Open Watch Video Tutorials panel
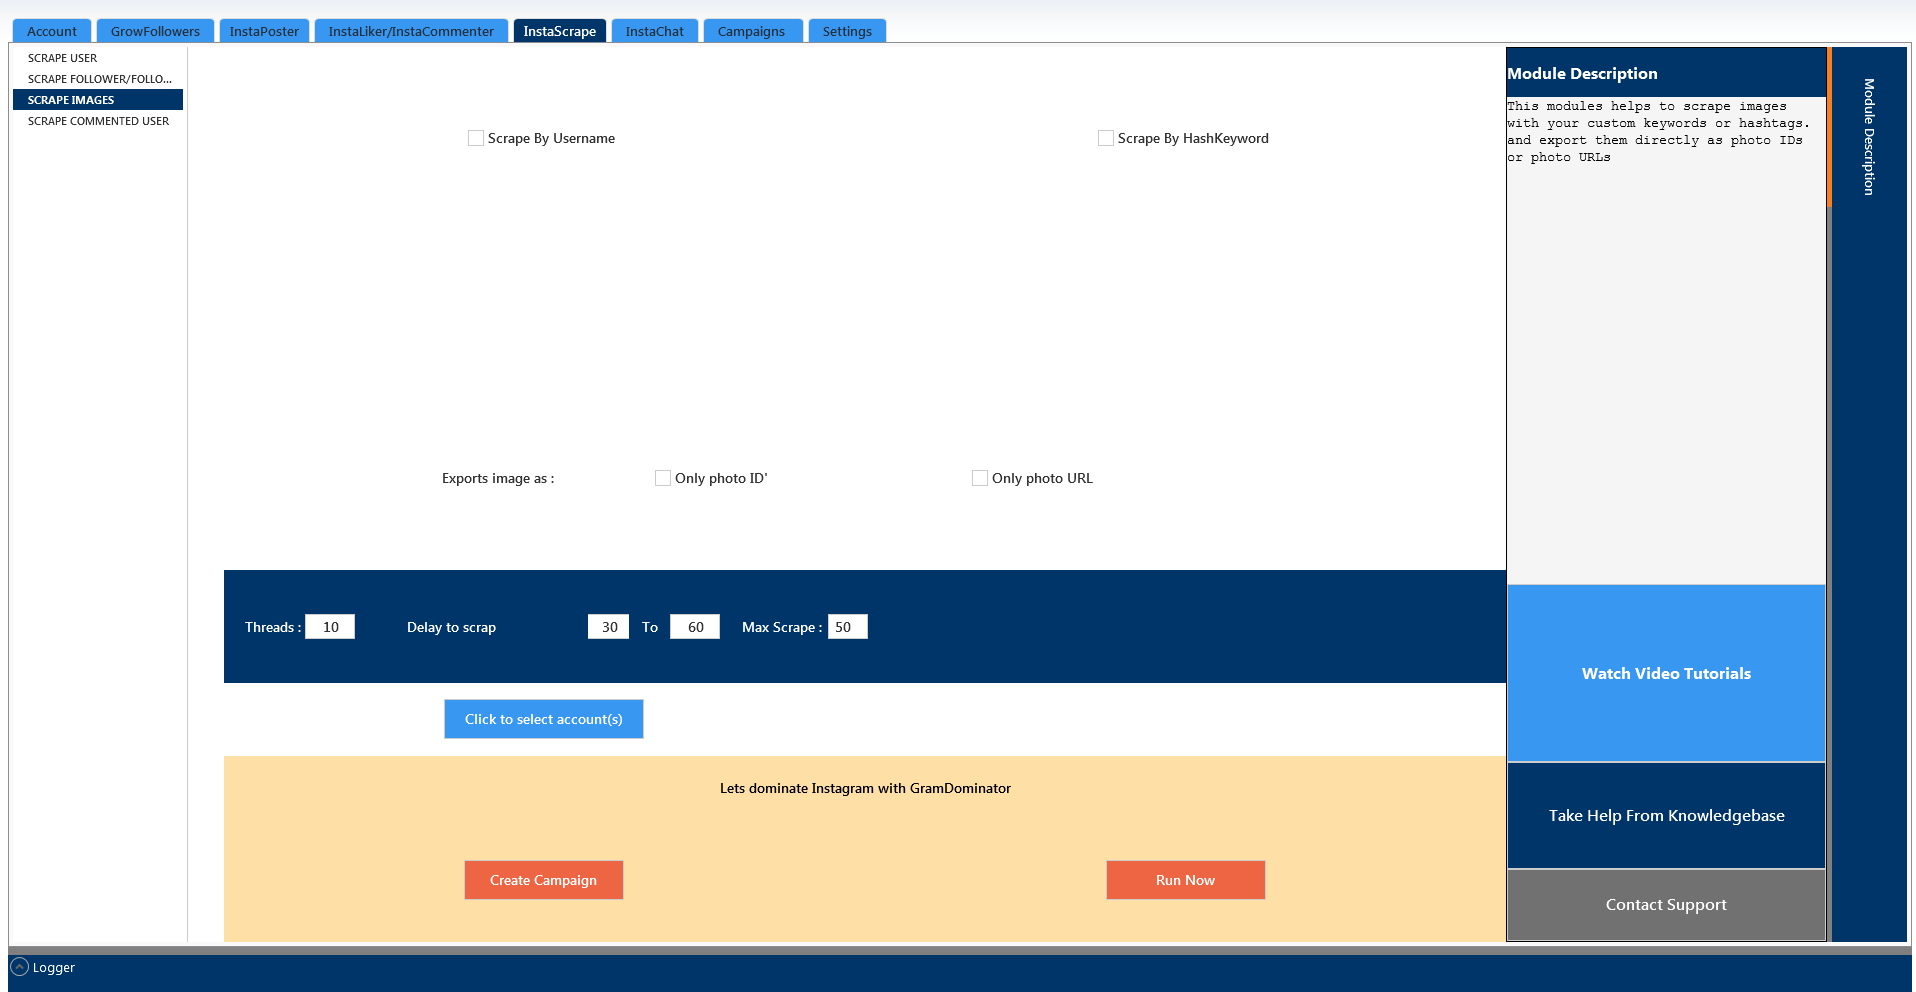The height and width of the screenshot is (992, 1916). [1666, 673]
